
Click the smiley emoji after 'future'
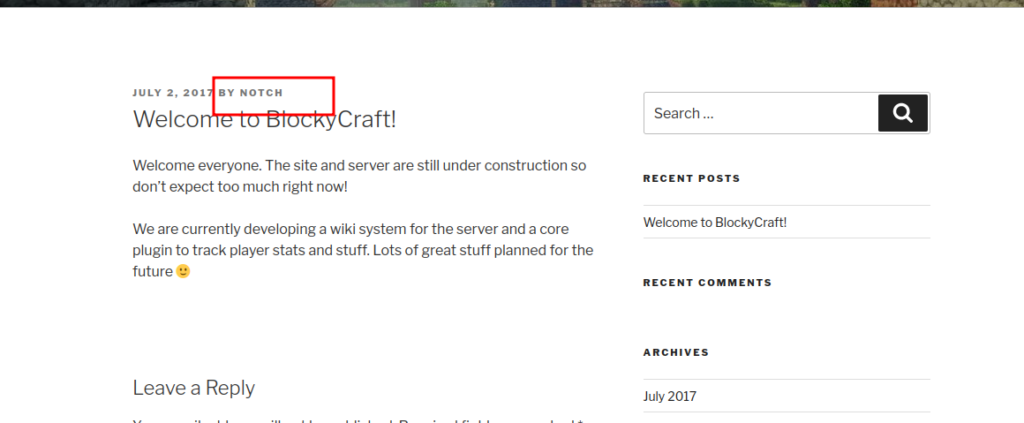click(183, 271)
